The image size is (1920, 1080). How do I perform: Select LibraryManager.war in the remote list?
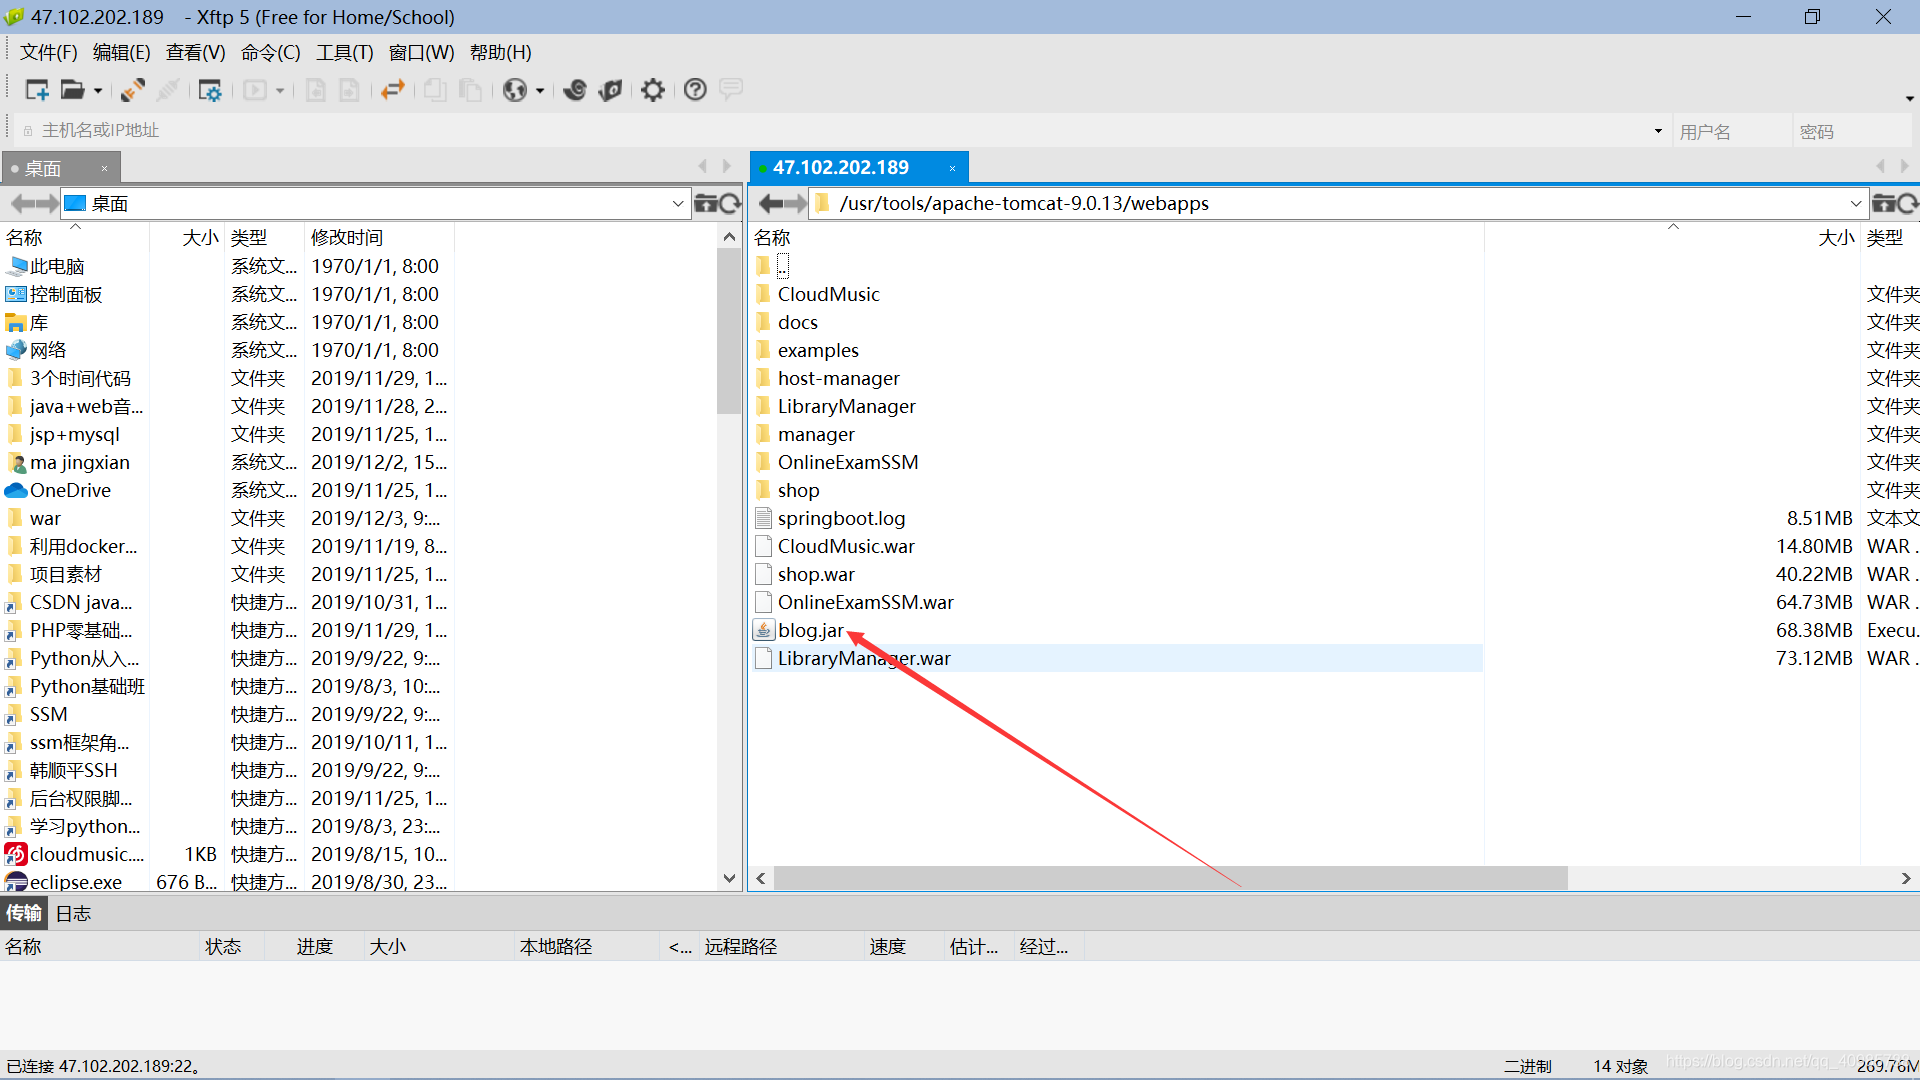(864, 658)
